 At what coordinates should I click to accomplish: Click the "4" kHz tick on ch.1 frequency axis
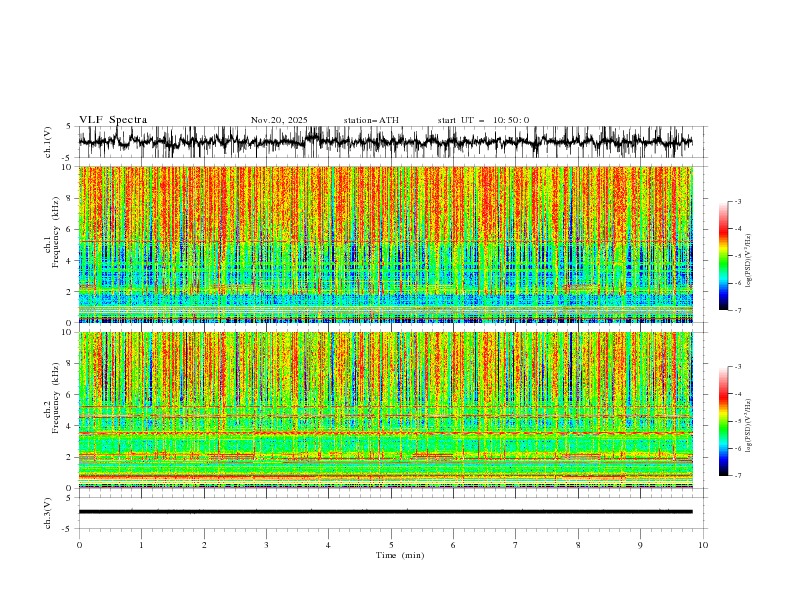(x=69, y=261)
